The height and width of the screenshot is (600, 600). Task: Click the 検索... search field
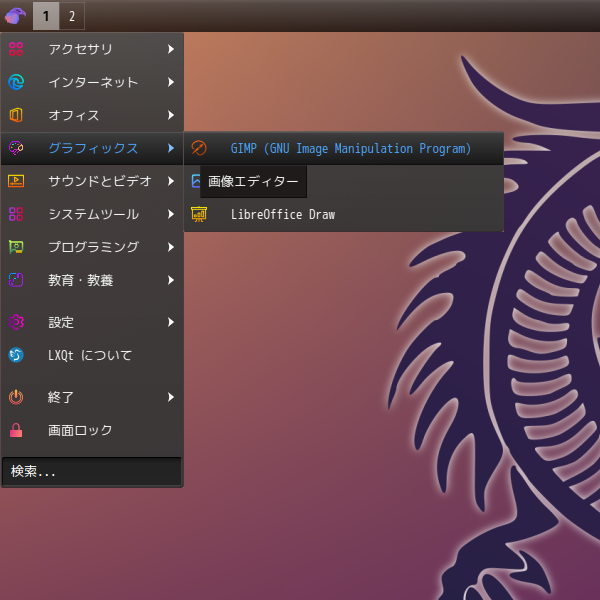[x=92, y=471]
